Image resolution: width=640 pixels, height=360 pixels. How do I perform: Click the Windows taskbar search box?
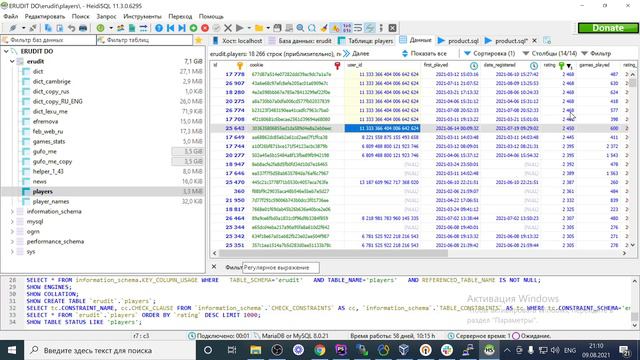tap(110, 350)
